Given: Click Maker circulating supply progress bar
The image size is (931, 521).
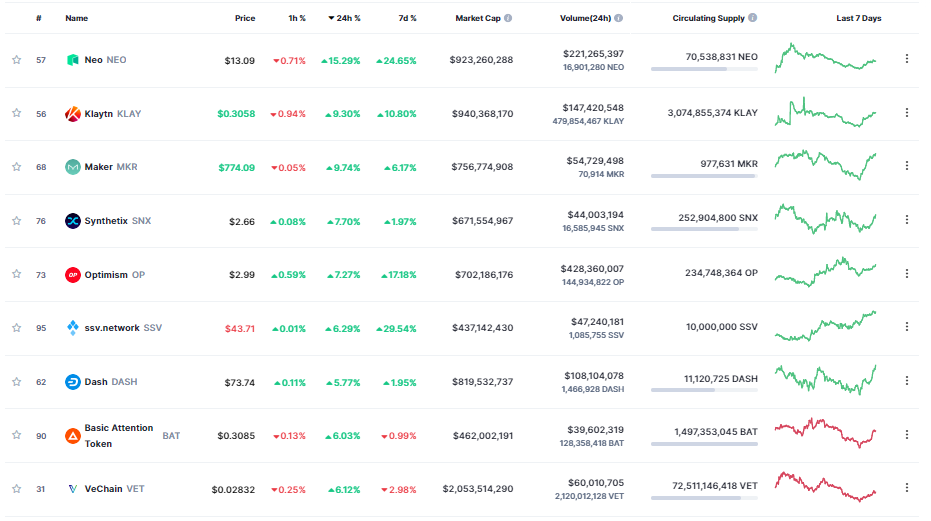Looking at the screenshot, I should (x=704, y=176).
